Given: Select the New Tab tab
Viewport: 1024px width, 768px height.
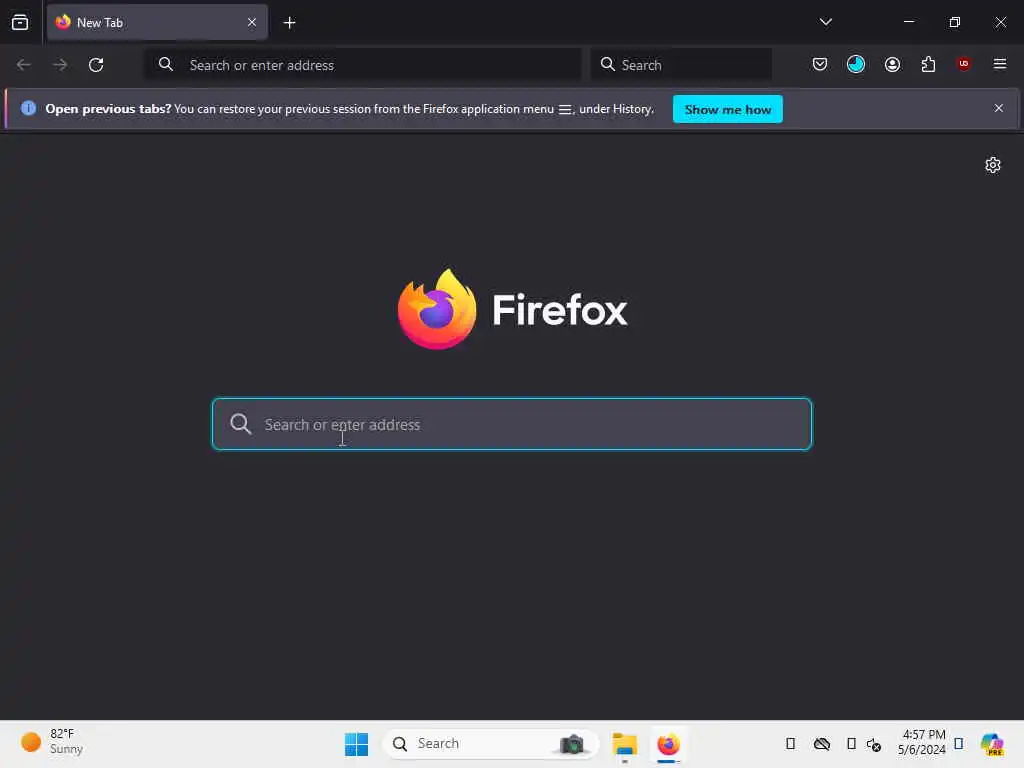Looking at the screenshot, I should pos(157,22).
